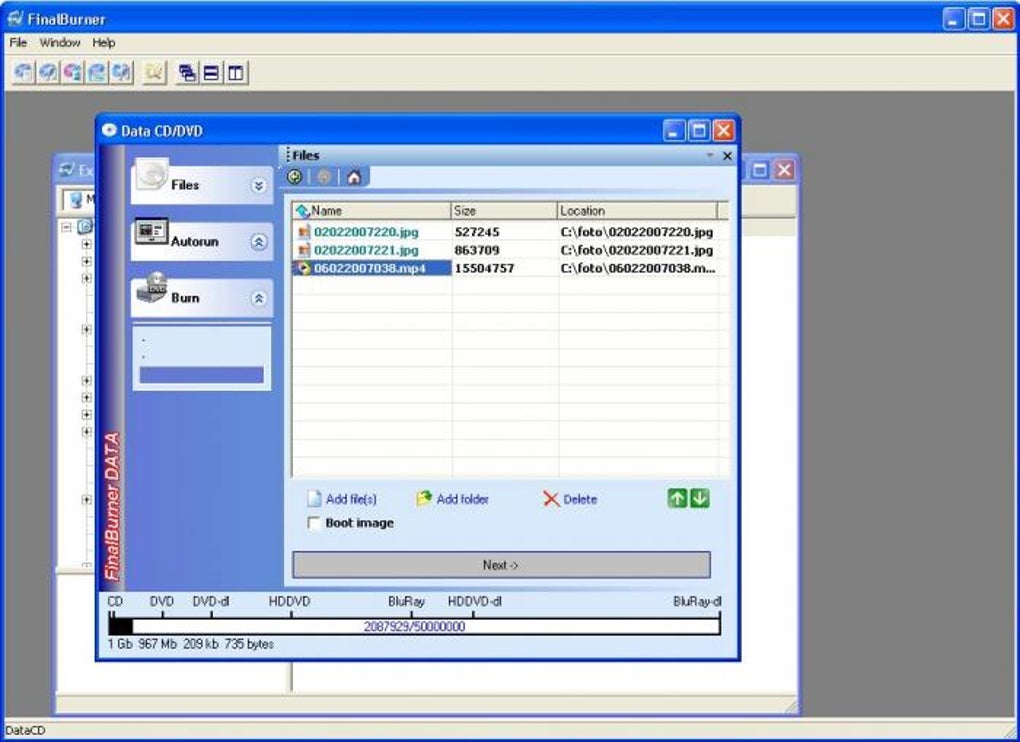Move selected file down with green arrow
Image resolution: width=1020 pixels, height=742 pixels.
pos(699,499)
